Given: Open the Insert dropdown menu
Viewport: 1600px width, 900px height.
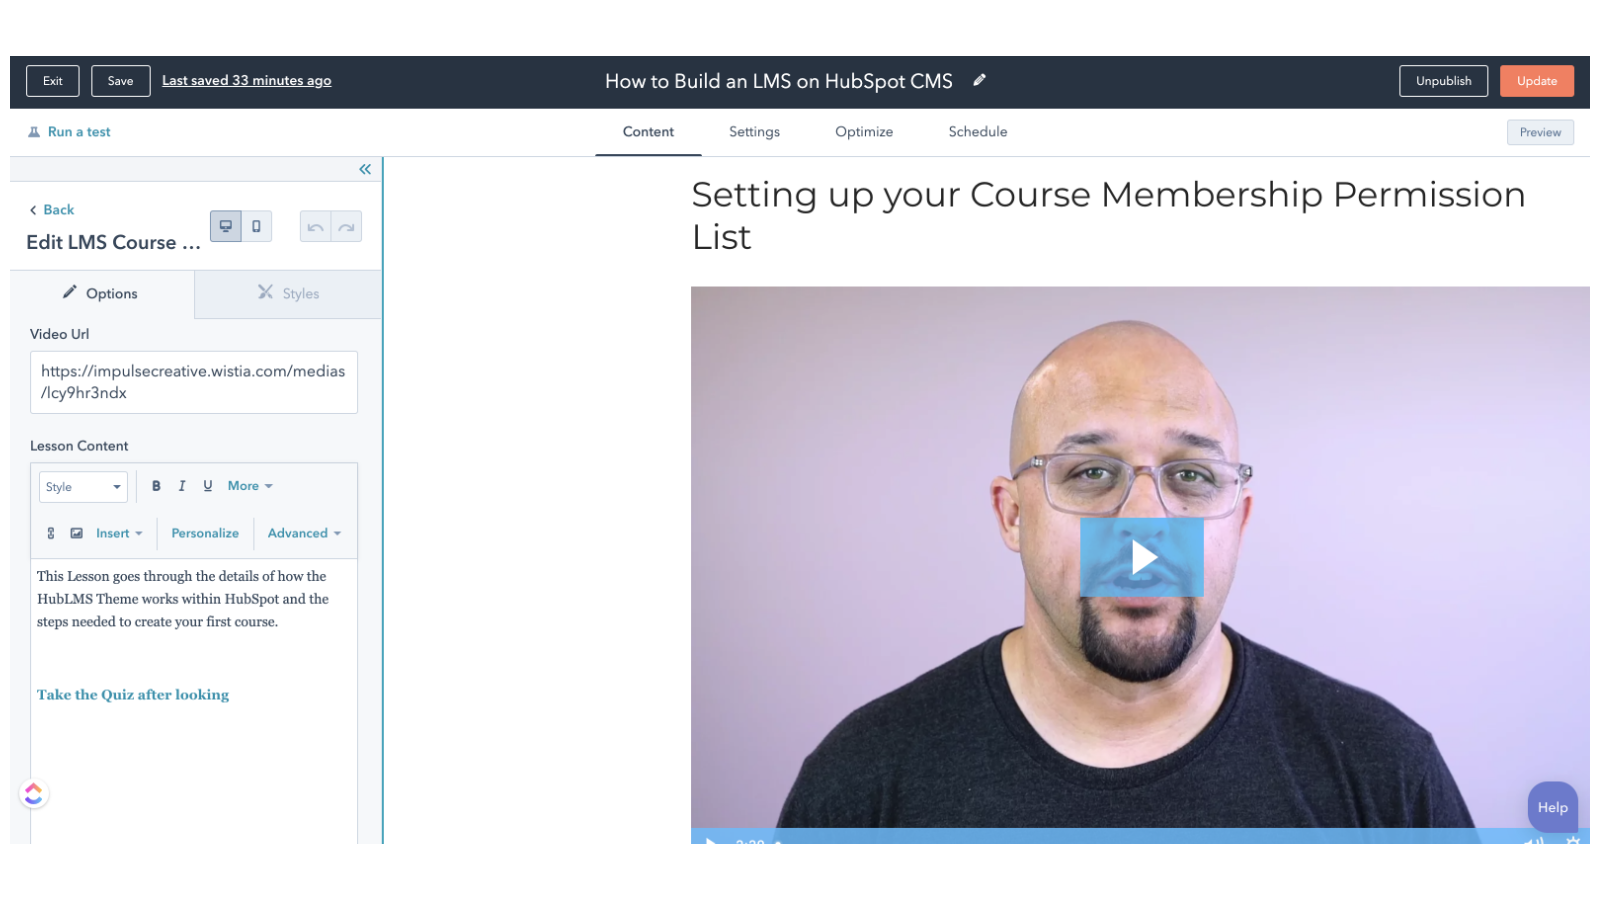Looking at the screenshot, I should [119, 533].
